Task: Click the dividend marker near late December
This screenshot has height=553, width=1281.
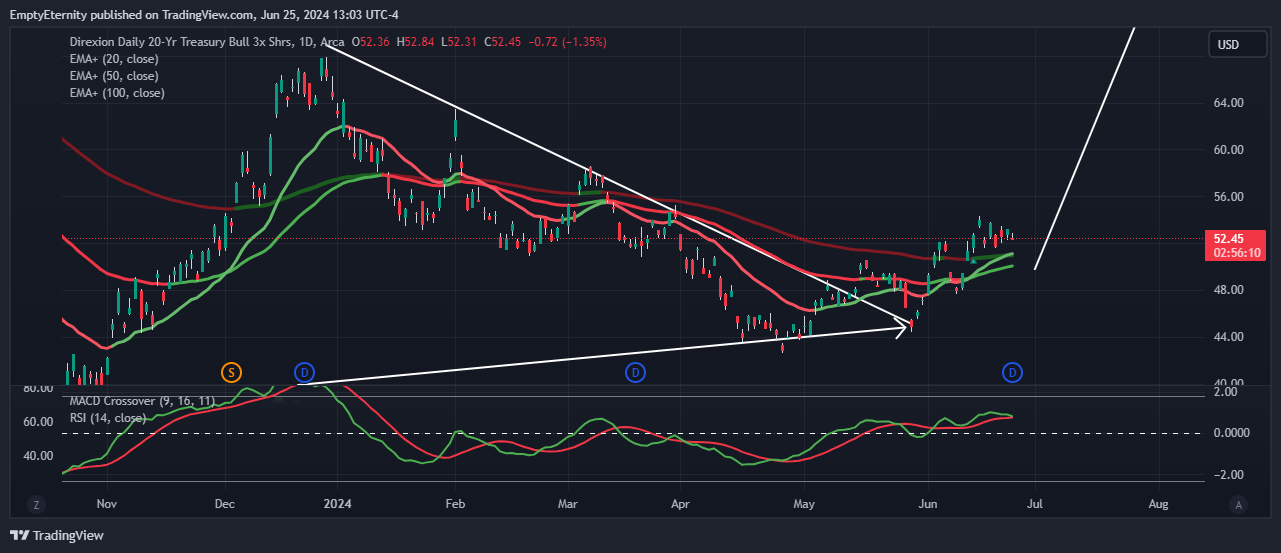Action: (305, 373)
